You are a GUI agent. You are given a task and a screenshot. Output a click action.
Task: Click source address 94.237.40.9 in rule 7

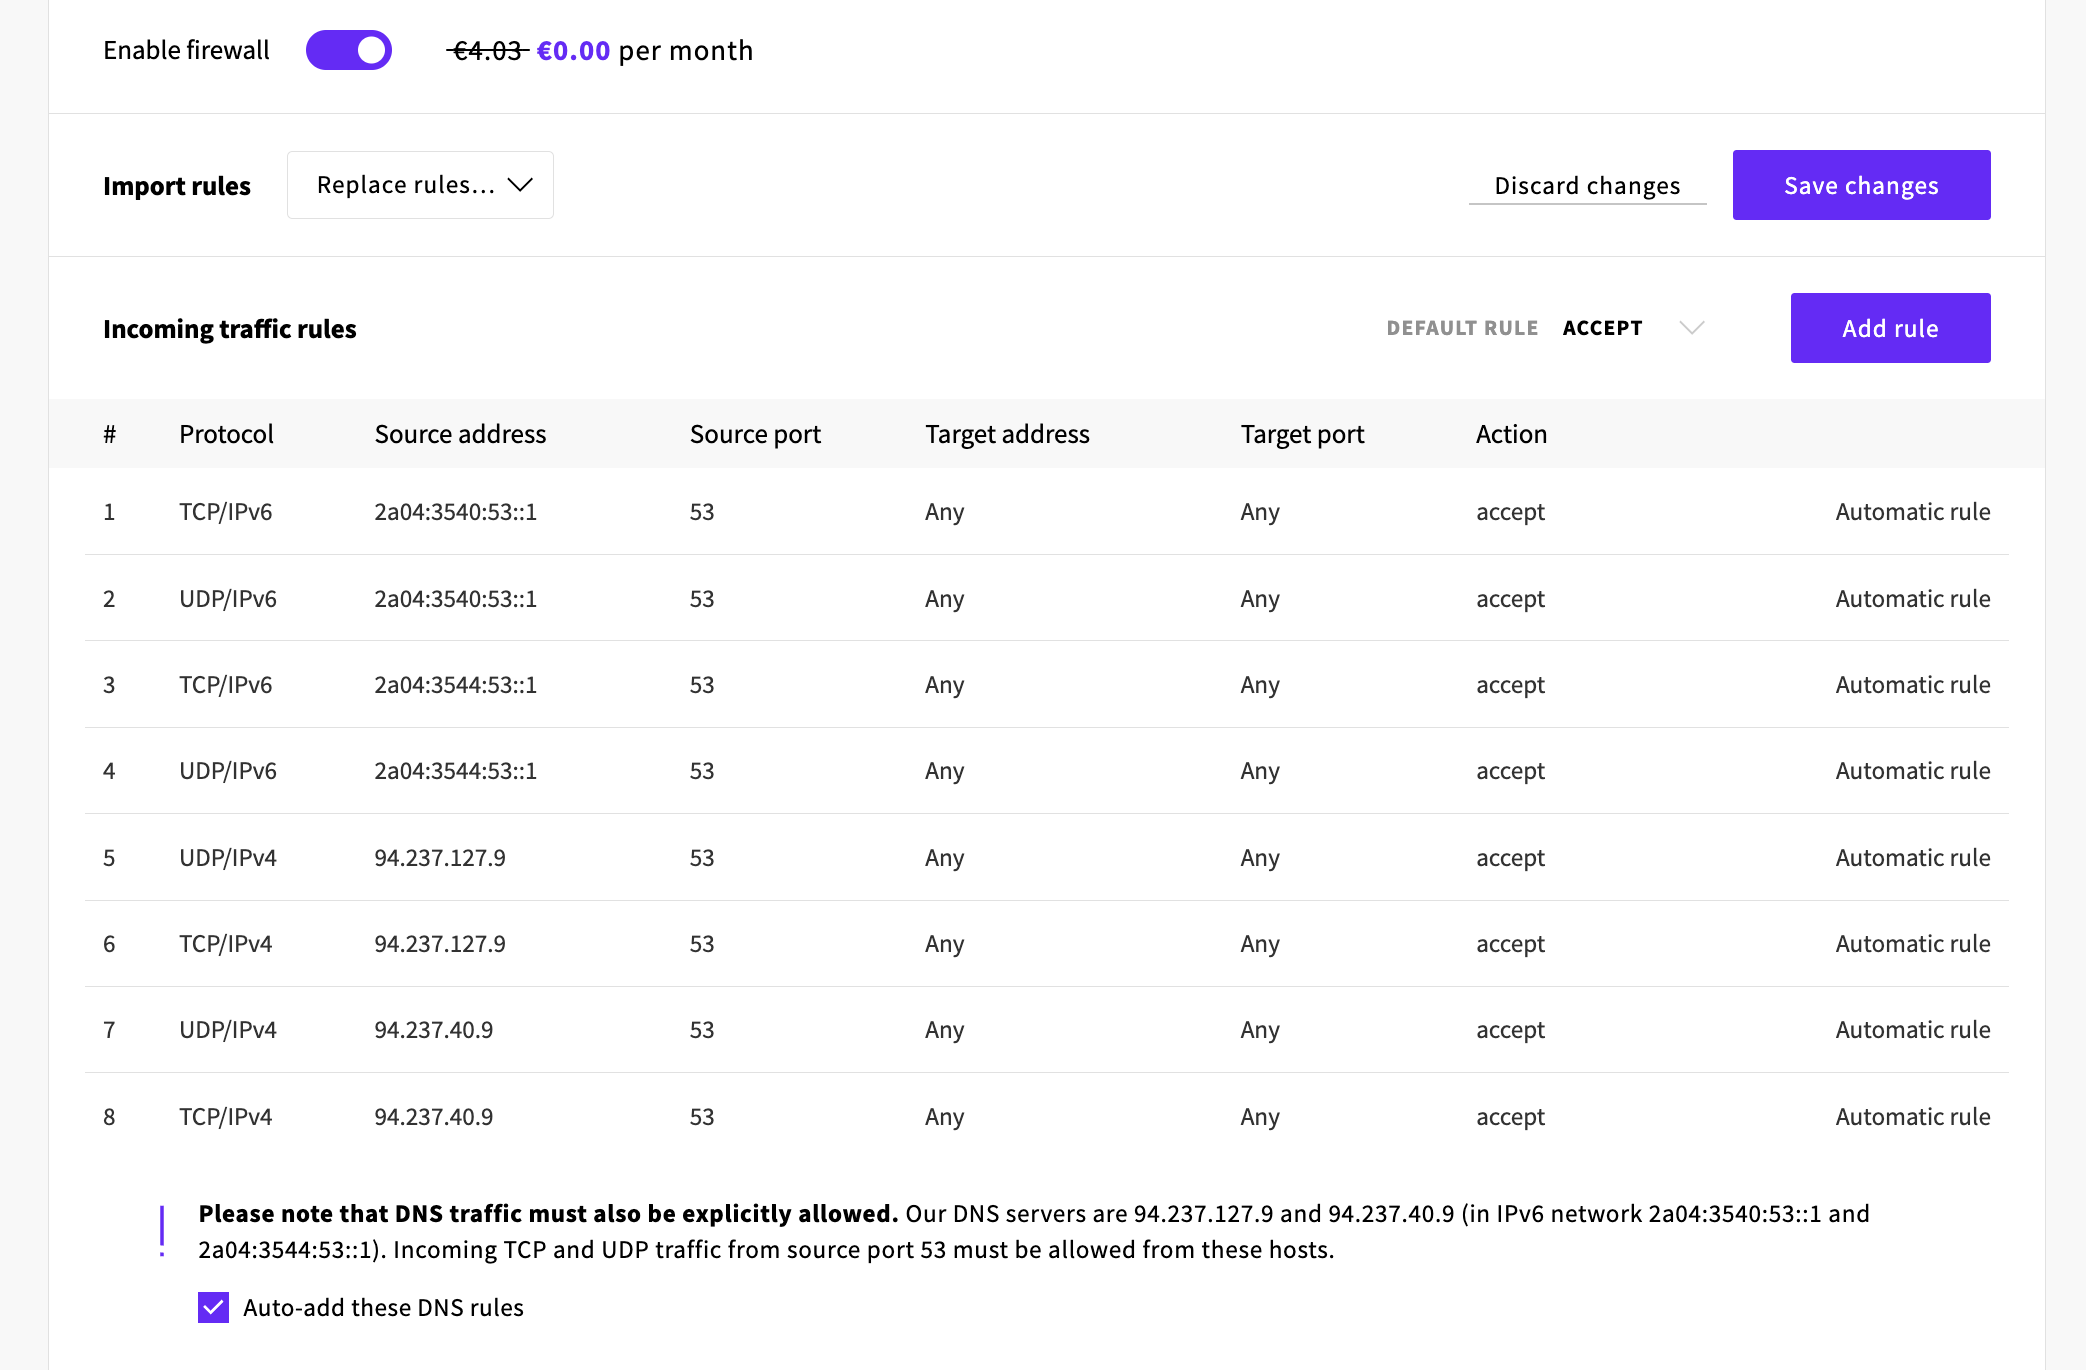(x=433, y=1030)
